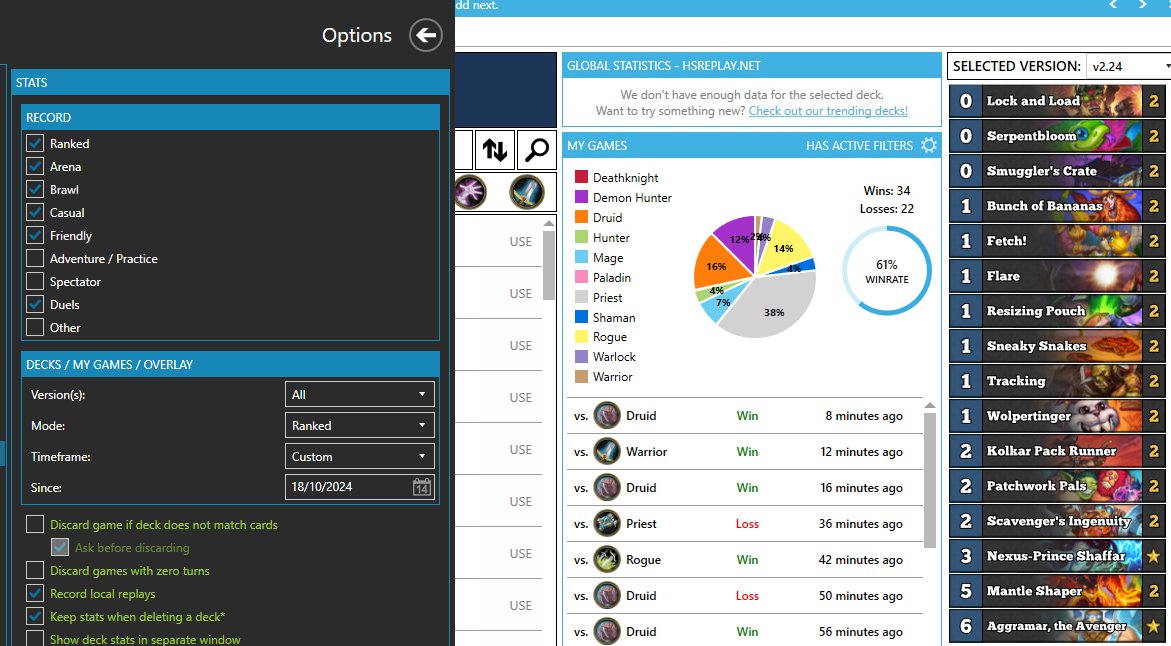Uncheck Keep stats when deleting a deck
This screenshot has width=1171, height=646.
[35, 617]
